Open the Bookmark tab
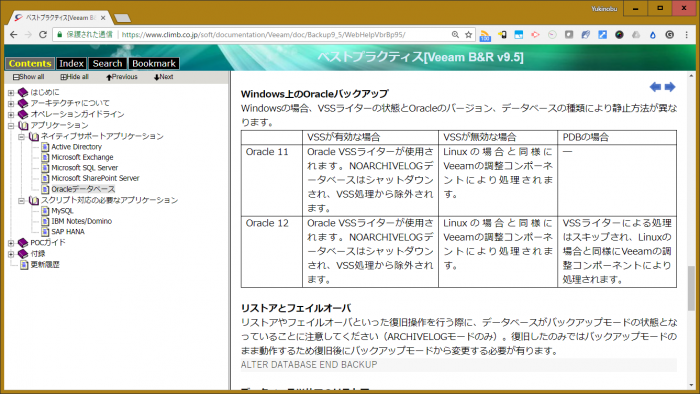Viewport: 700px width, 394px height. (154, 63)
